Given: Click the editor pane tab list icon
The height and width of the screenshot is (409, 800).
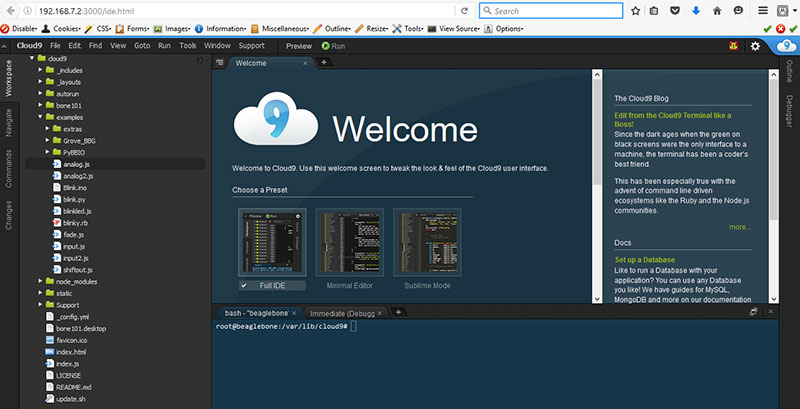Looking at the screenshot, I should (219, 63).
